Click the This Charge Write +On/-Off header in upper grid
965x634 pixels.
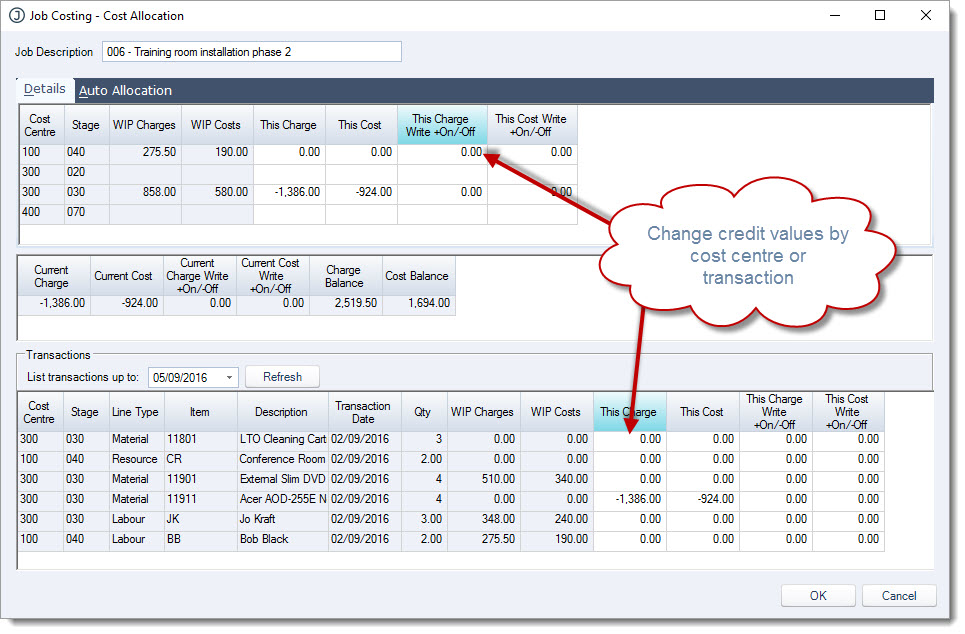pyautogui.click(x=442, y=125)
